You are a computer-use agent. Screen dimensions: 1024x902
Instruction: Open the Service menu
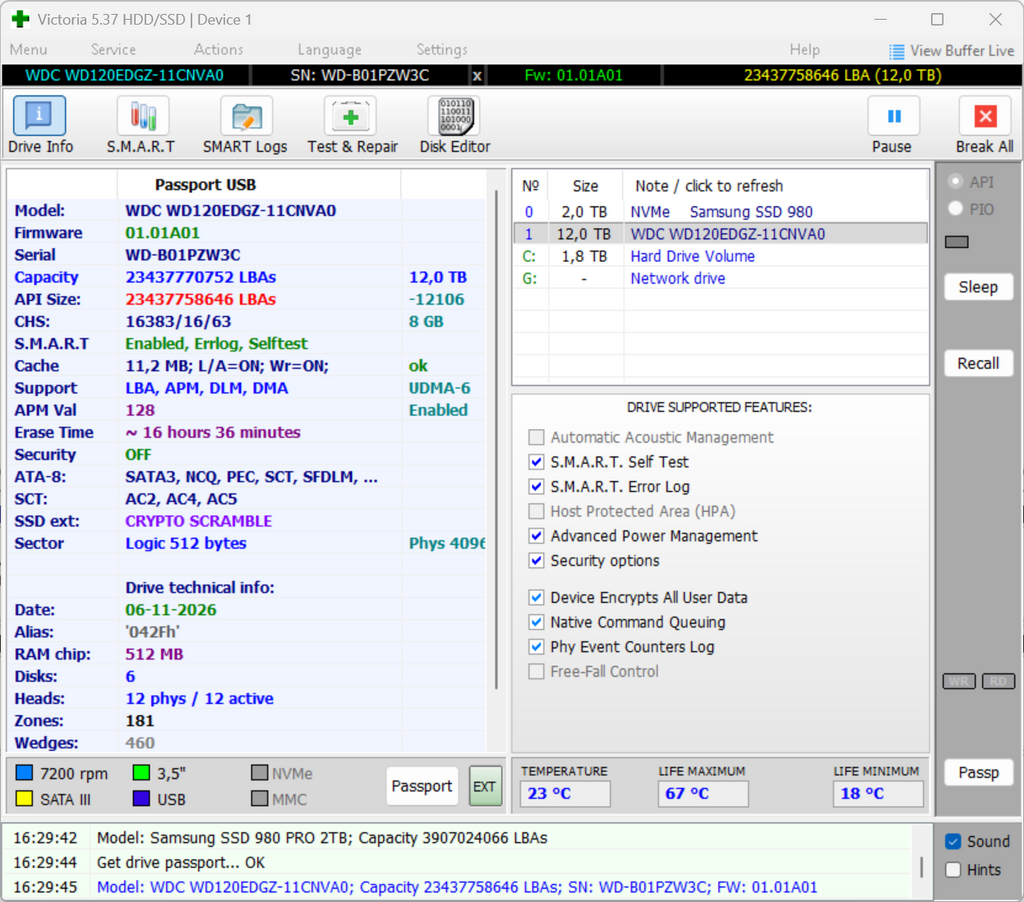pos(114,50)
